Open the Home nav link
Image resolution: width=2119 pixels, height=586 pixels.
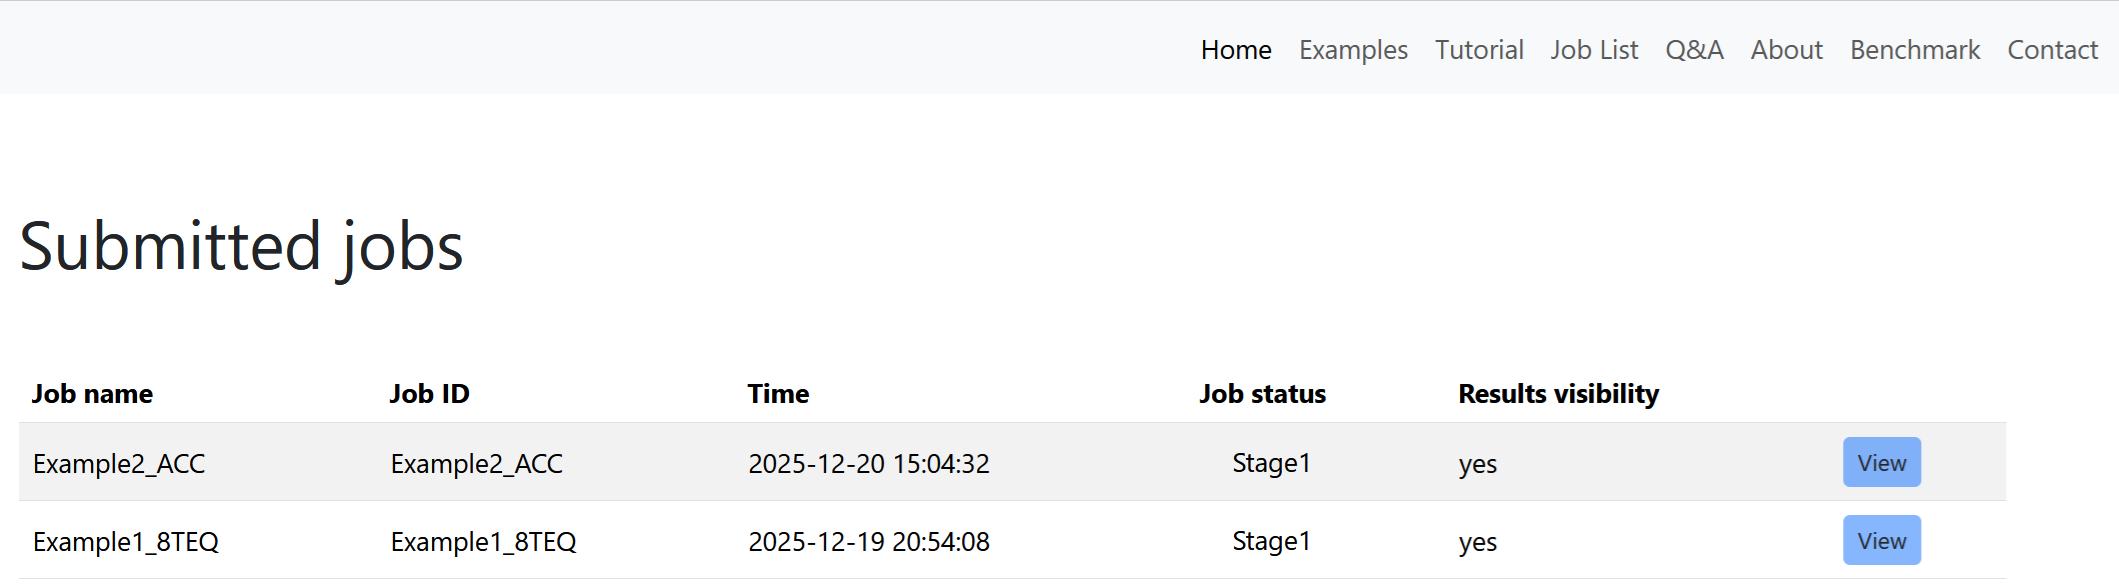[x=1236, y=50]
